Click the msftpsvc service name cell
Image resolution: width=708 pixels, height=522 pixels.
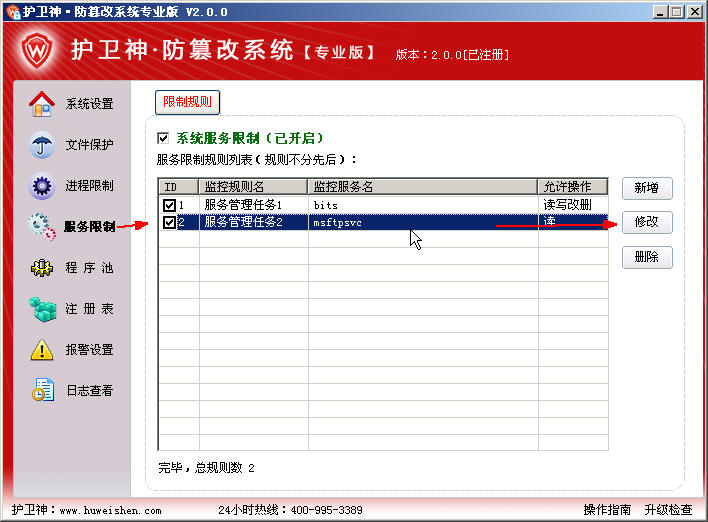click(x=423, y=222)
